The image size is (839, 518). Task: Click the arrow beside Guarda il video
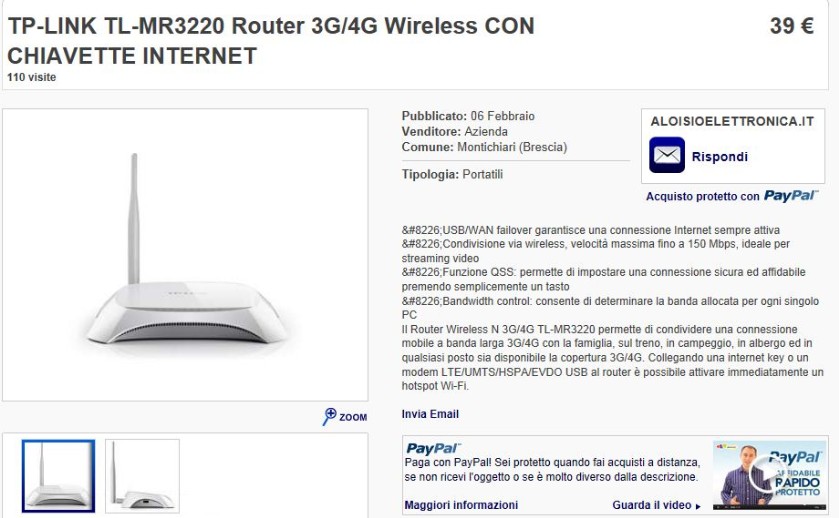click(698, 506)
